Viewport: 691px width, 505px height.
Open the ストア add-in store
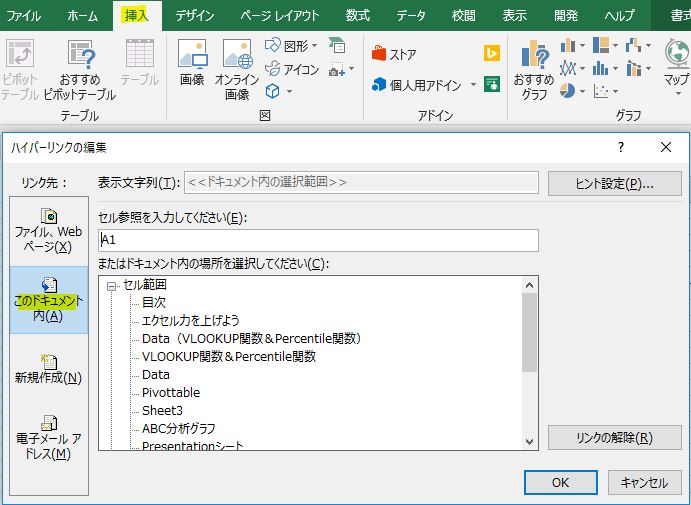tap(394, 54)
